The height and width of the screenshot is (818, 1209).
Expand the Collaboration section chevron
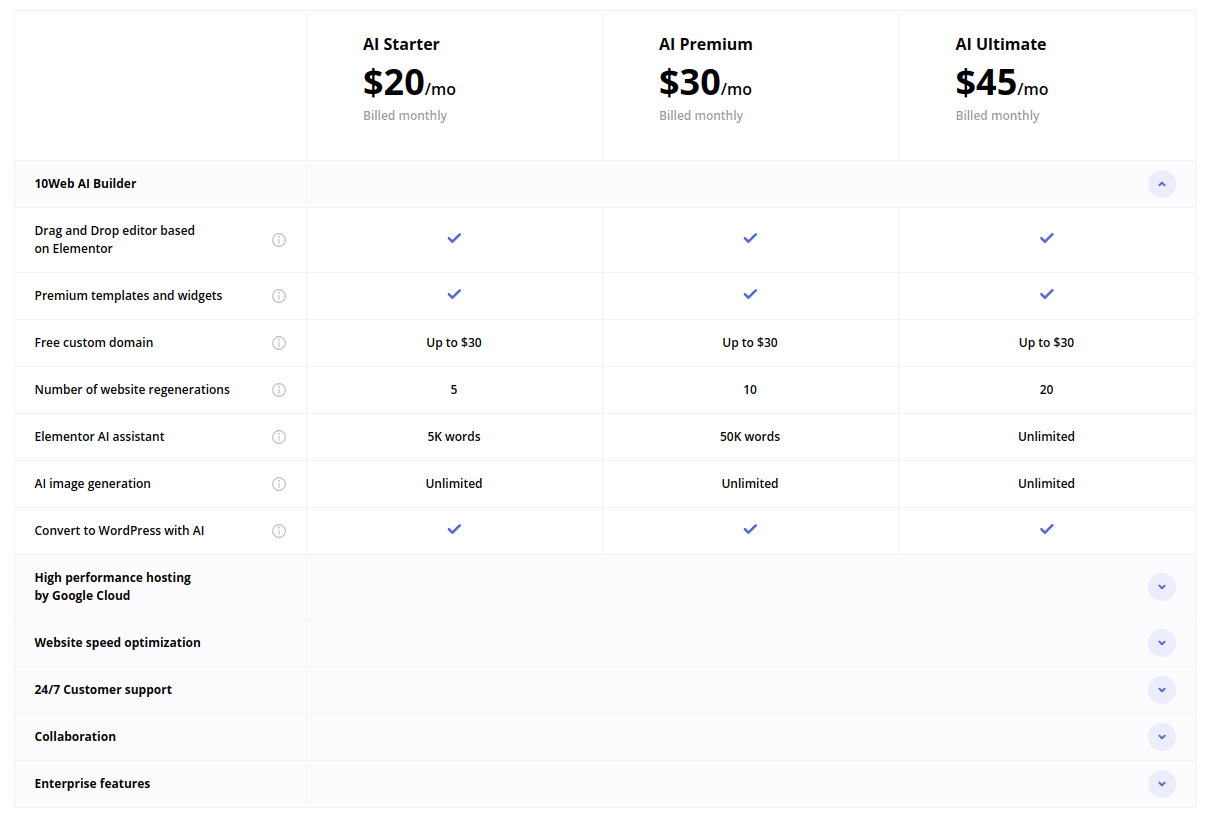coord(1161,737)
